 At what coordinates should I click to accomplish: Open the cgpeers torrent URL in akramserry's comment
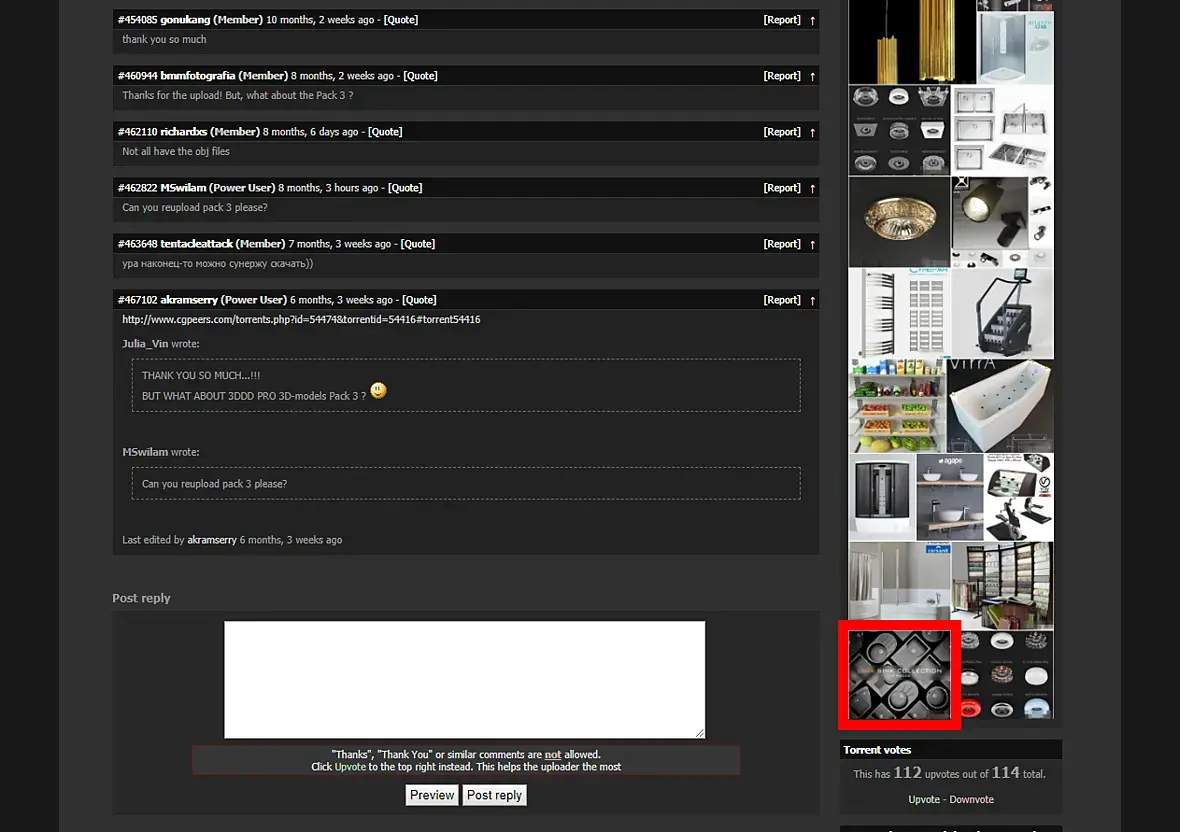click(301, 319)
